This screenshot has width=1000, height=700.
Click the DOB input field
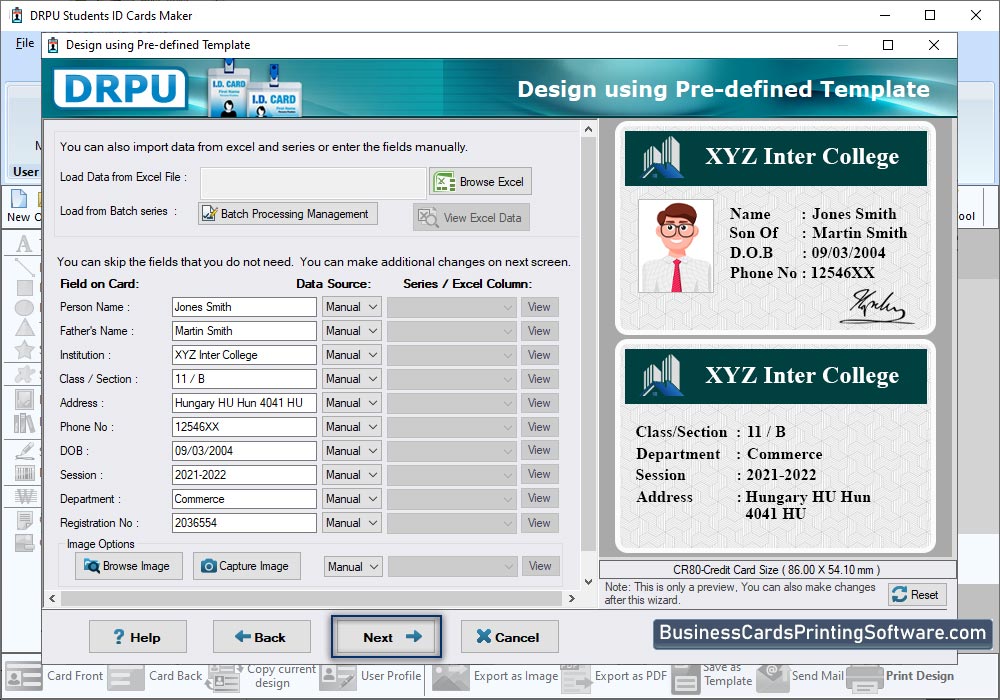coord(244,451)
